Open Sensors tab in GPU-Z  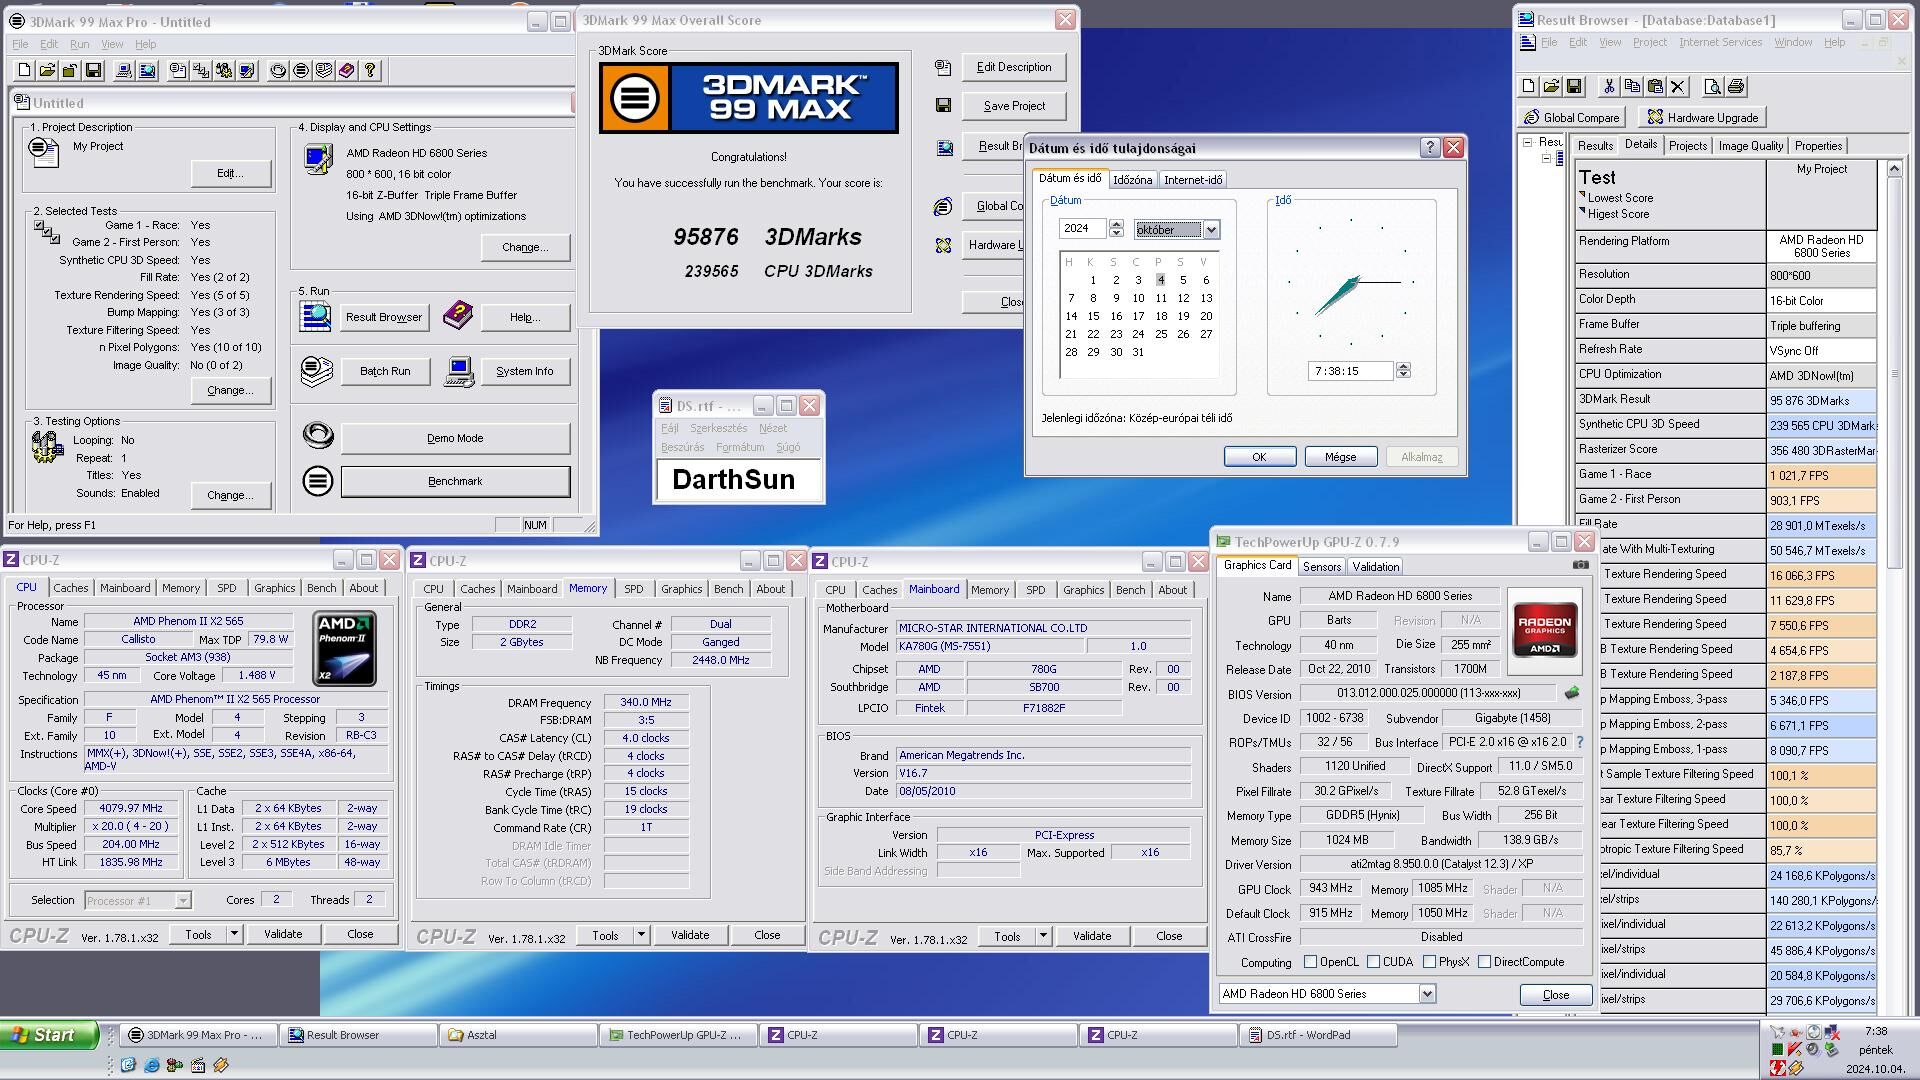pyautogui.click(x=1321, y=567)
